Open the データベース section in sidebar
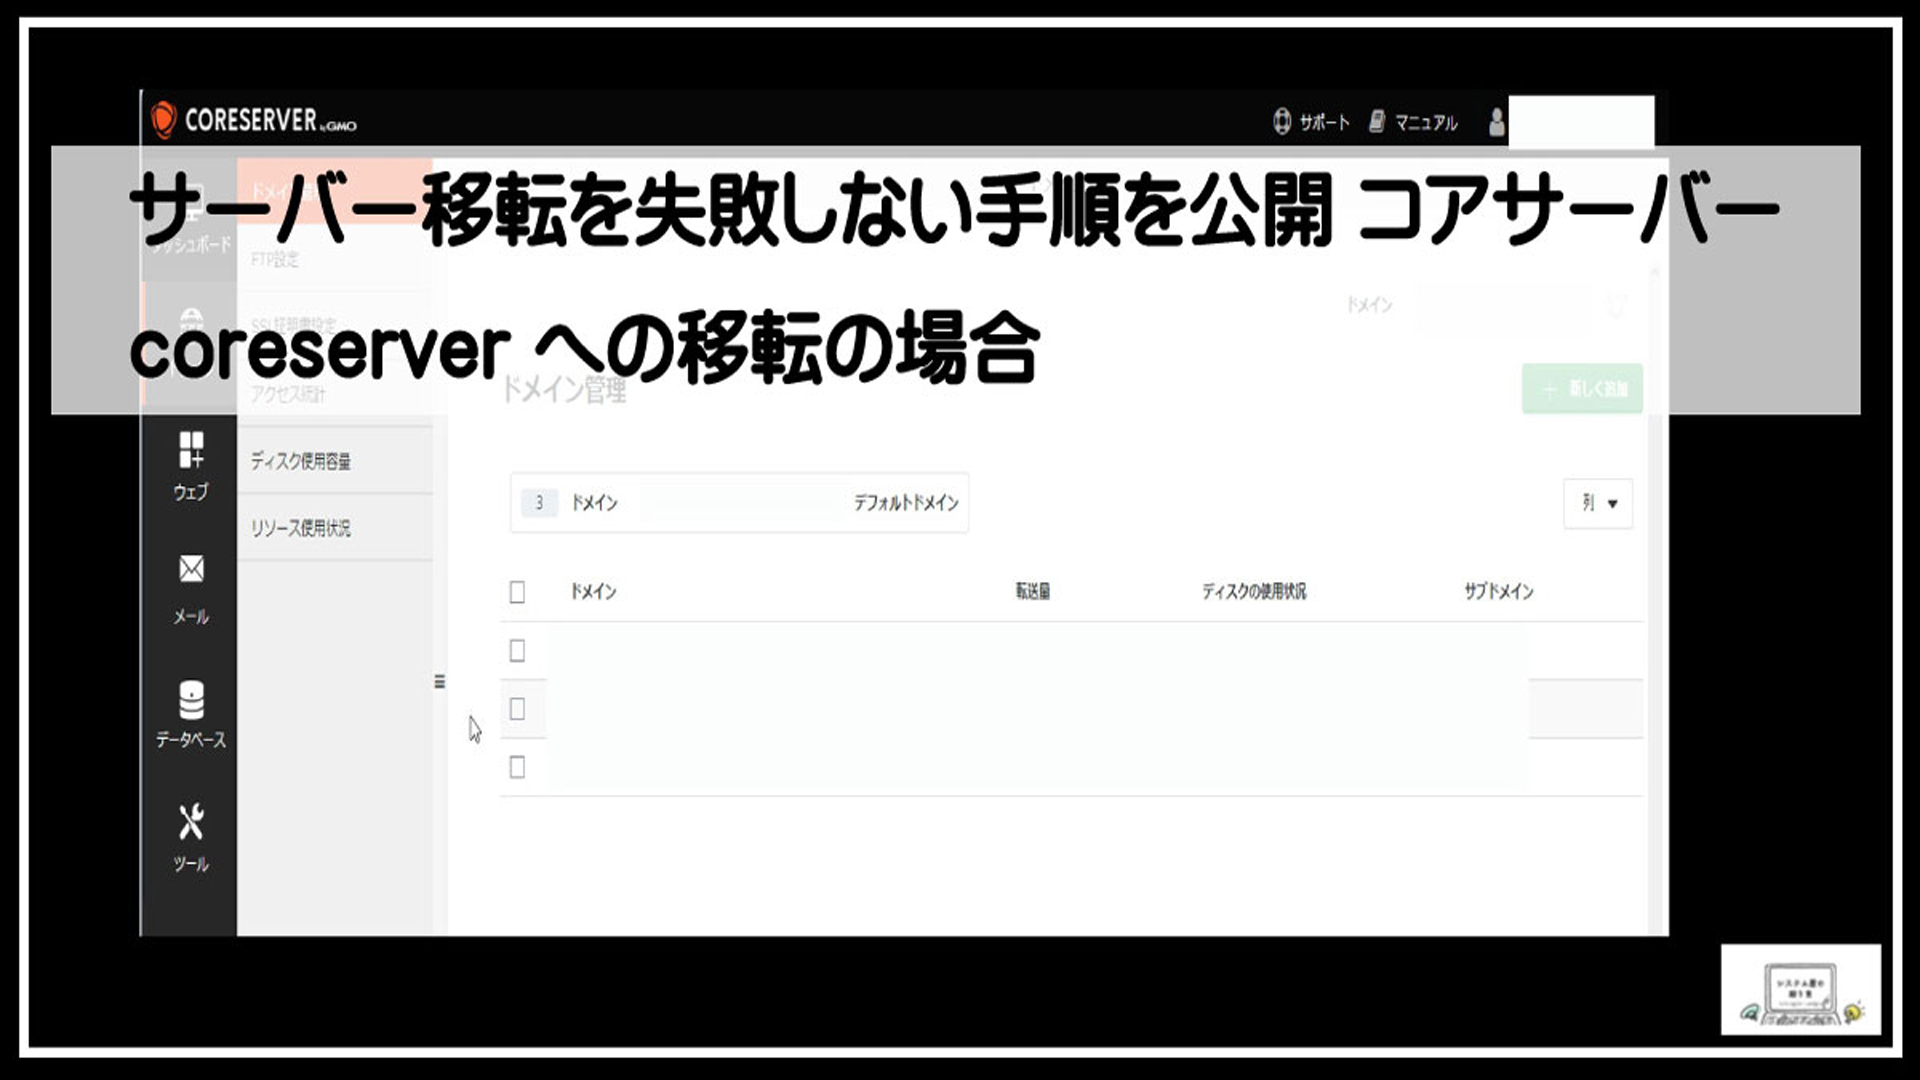Image resolution: width=1920 pixels, height=1080 pixels. click(x=191, y=714)
